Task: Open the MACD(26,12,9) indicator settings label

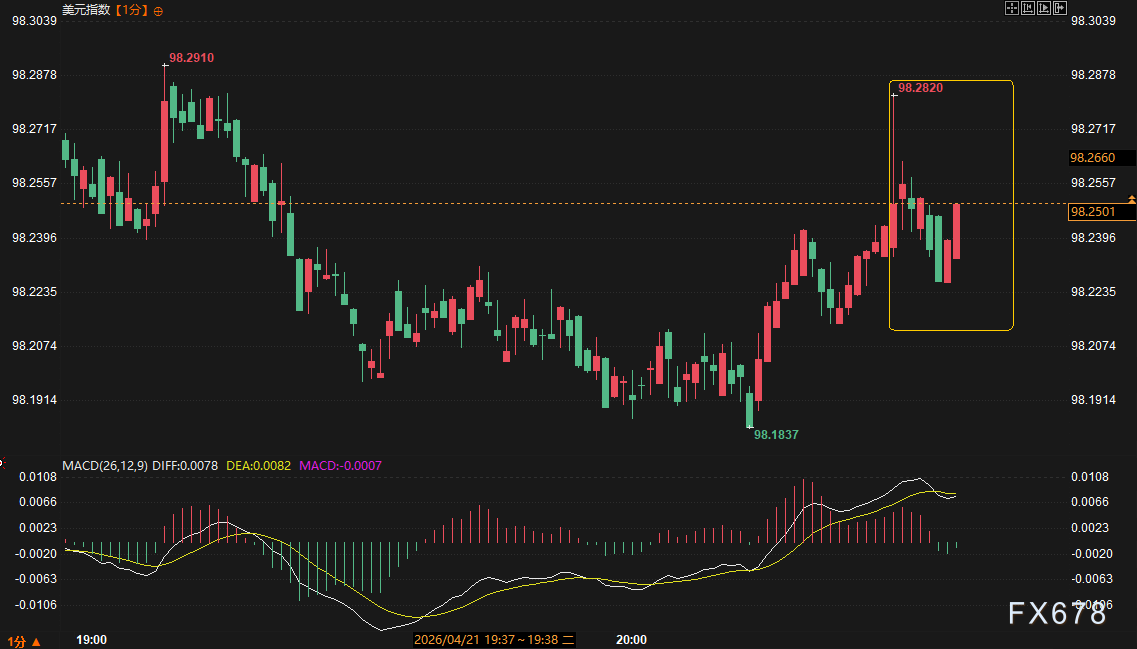Action: click(x=105, y=466)
